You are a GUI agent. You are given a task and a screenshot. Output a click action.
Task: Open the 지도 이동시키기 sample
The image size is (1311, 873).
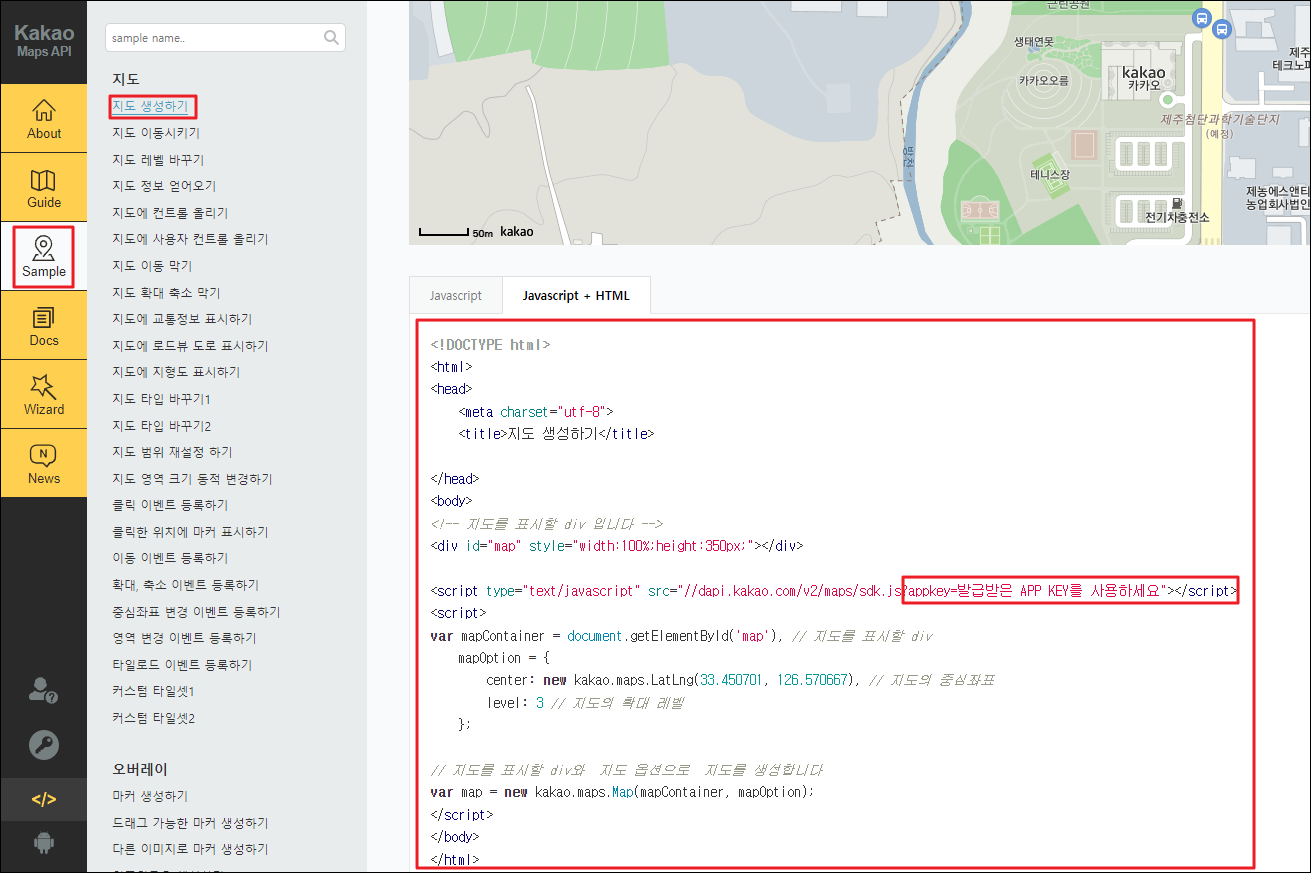pos(156,133)
